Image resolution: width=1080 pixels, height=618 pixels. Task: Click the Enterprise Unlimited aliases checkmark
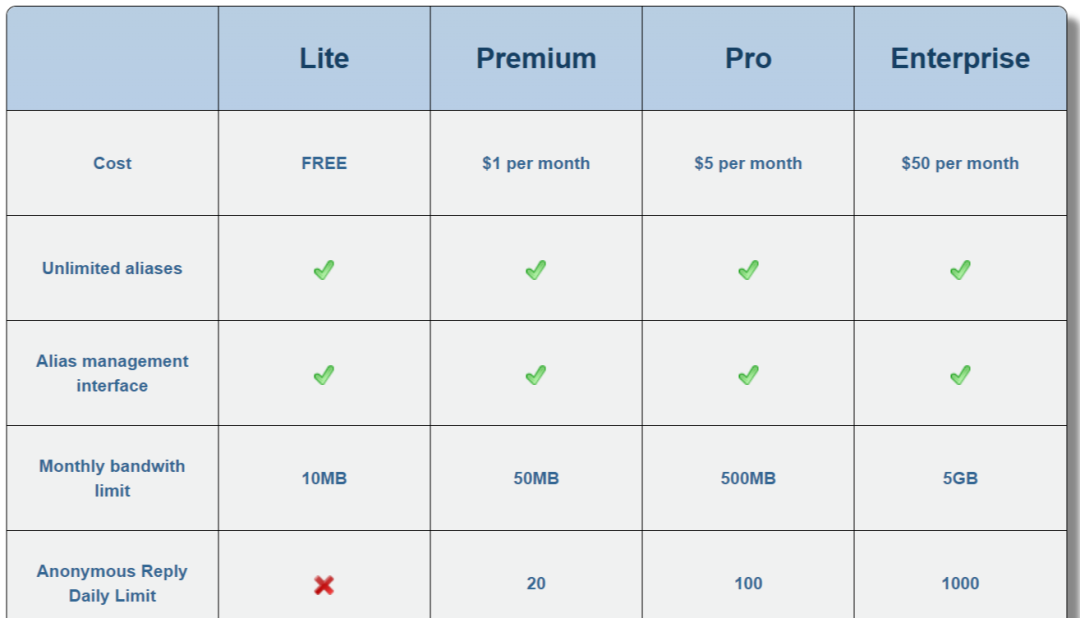click(x=960, y=269)
